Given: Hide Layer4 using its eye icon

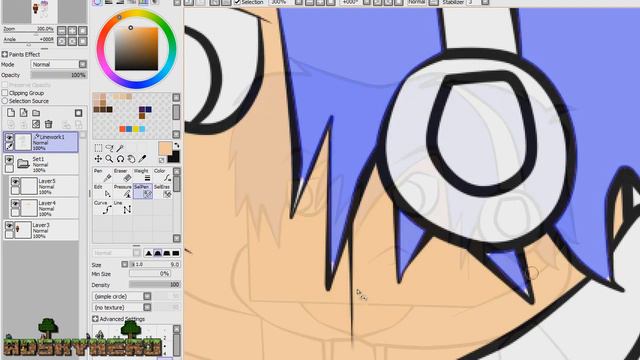Looking at the screenshot, I should click(x=16, y=204).
